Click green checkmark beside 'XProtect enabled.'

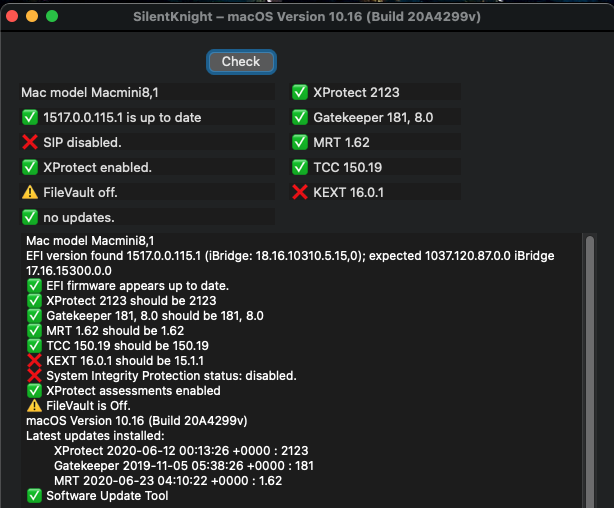click(x=30, y=167)
